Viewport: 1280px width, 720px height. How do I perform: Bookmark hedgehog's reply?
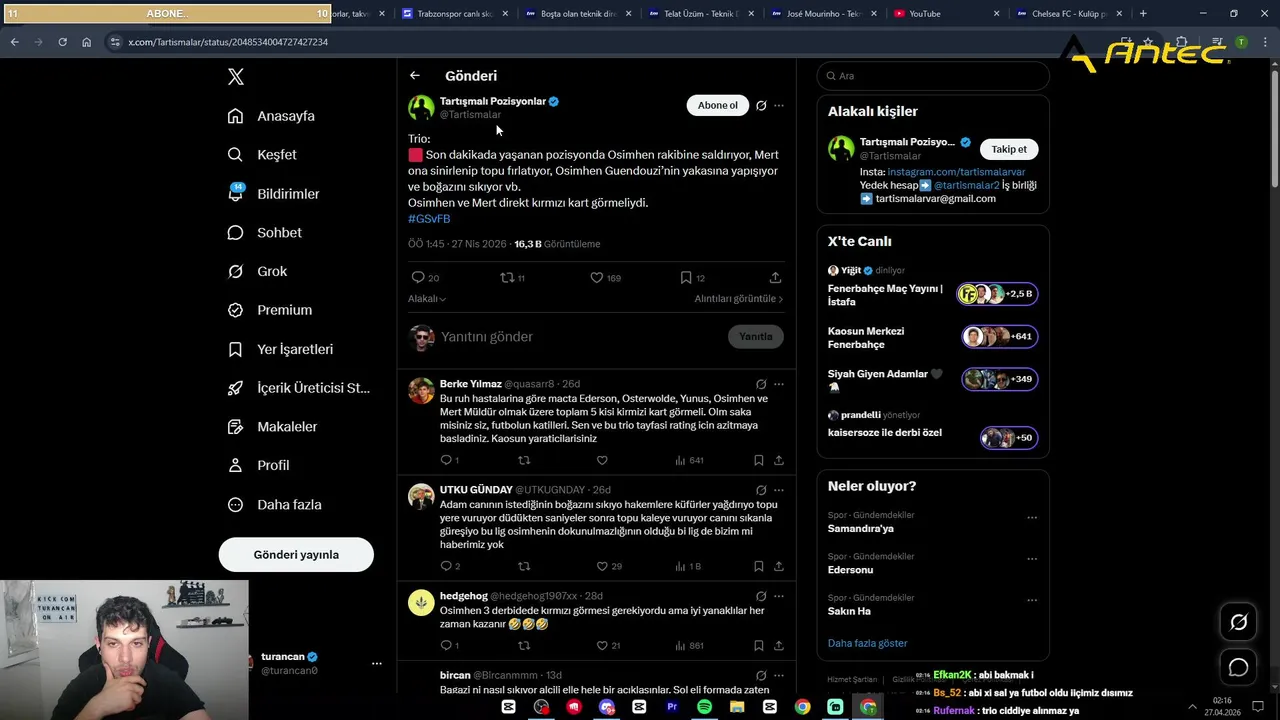pyautogui.click(x=759, y=646)
